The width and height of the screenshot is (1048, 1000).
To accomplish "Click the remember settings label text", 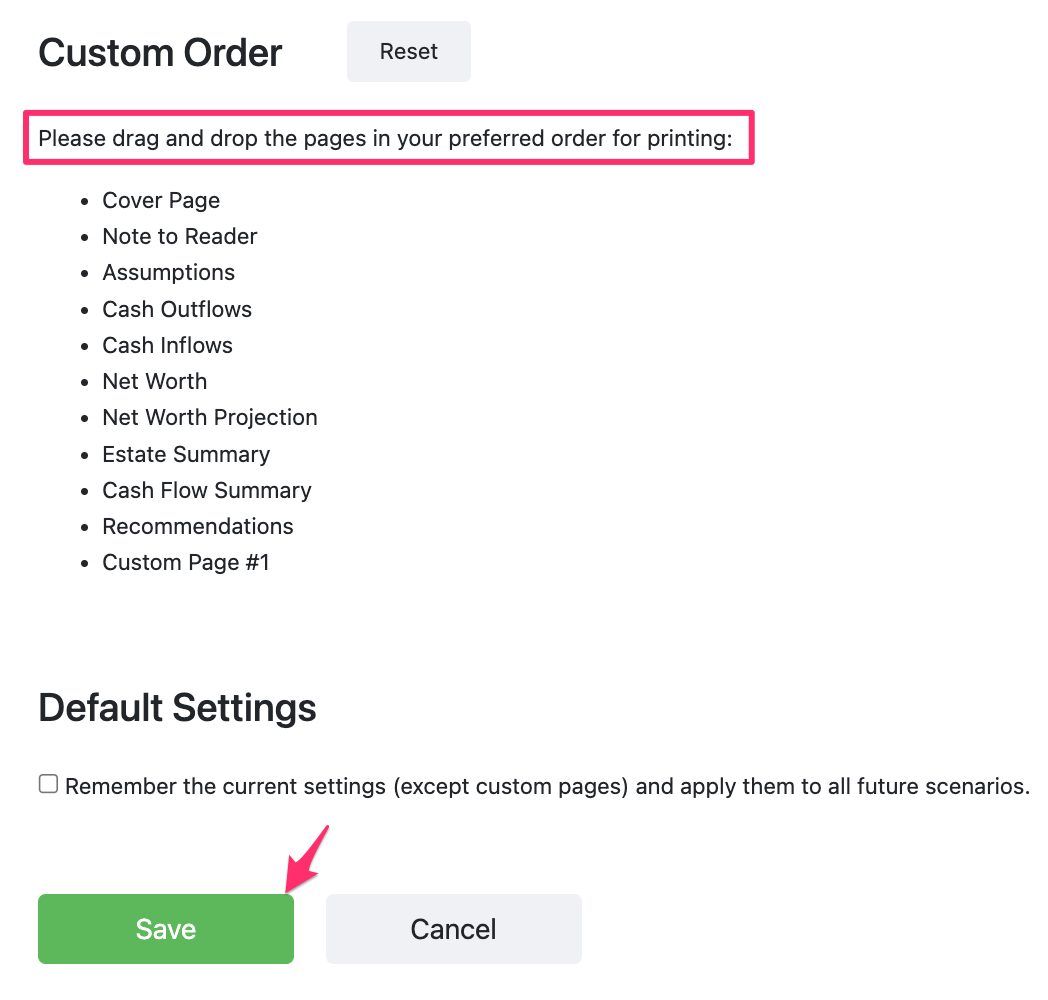I will pos(547,787).
